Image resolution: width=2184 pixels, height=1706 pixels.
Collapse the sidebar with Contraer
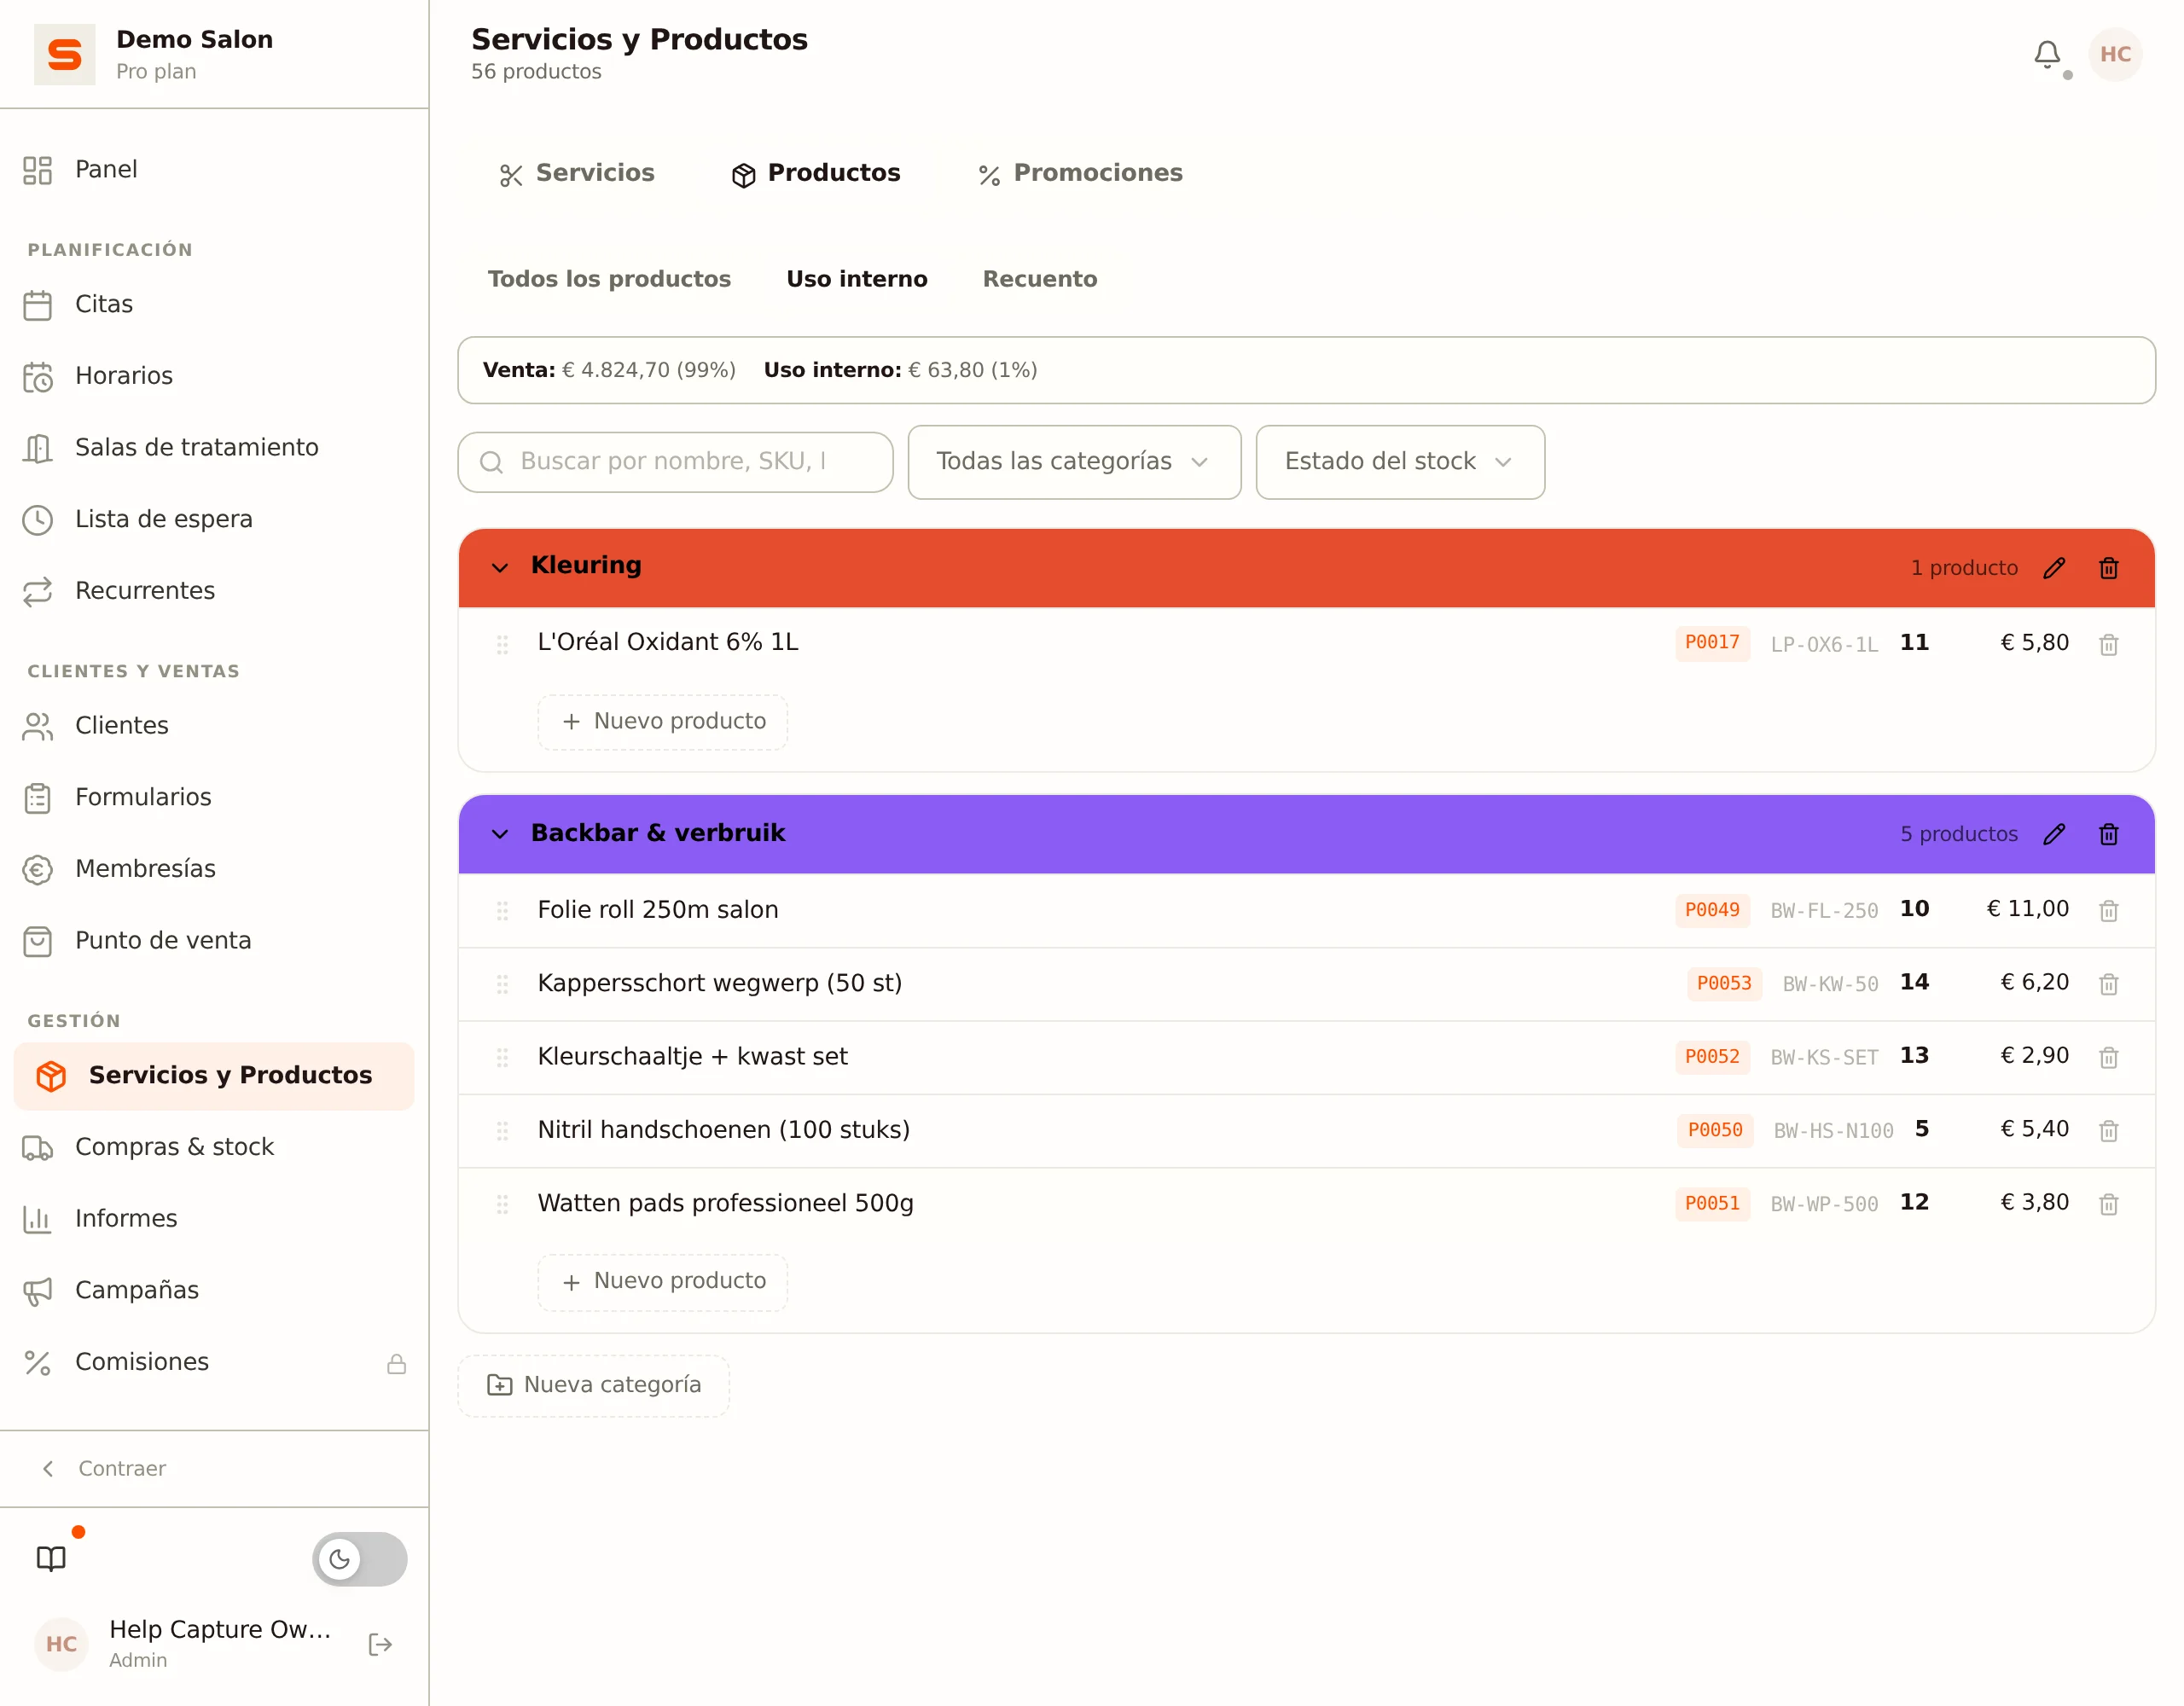point(104,1468)
